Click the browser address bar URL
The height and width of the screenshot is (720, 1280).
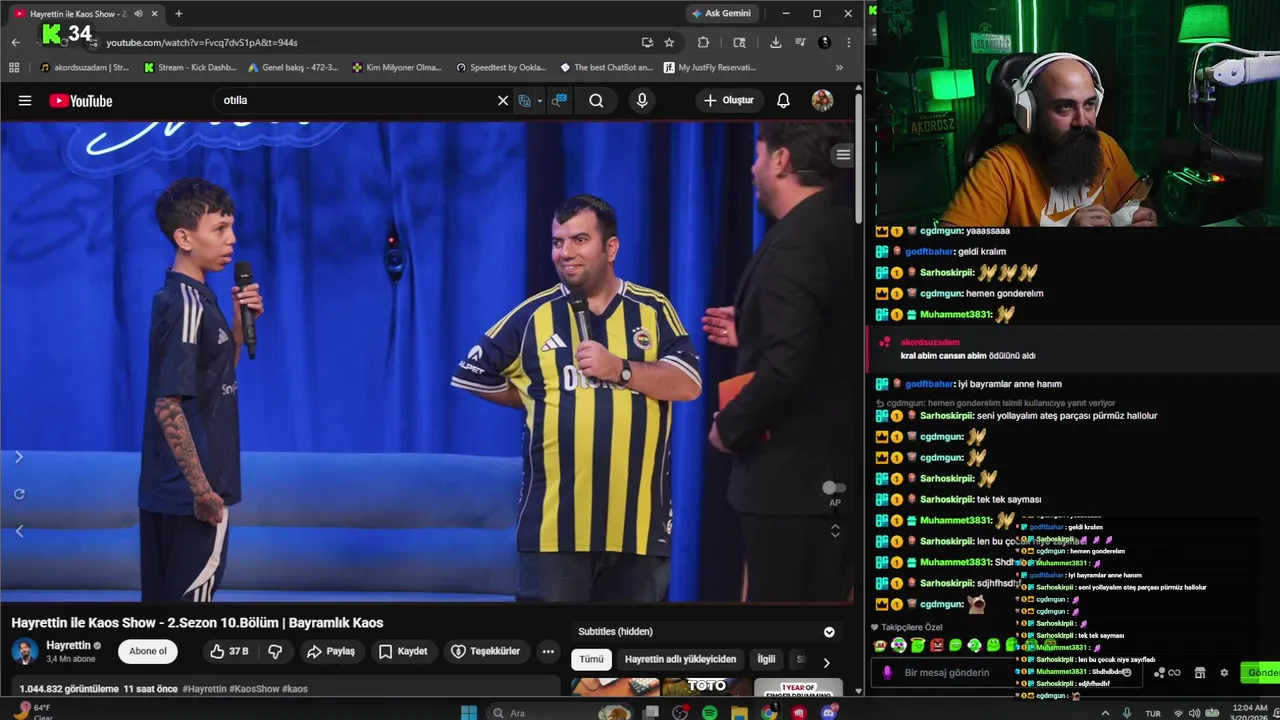coord(202,42)
